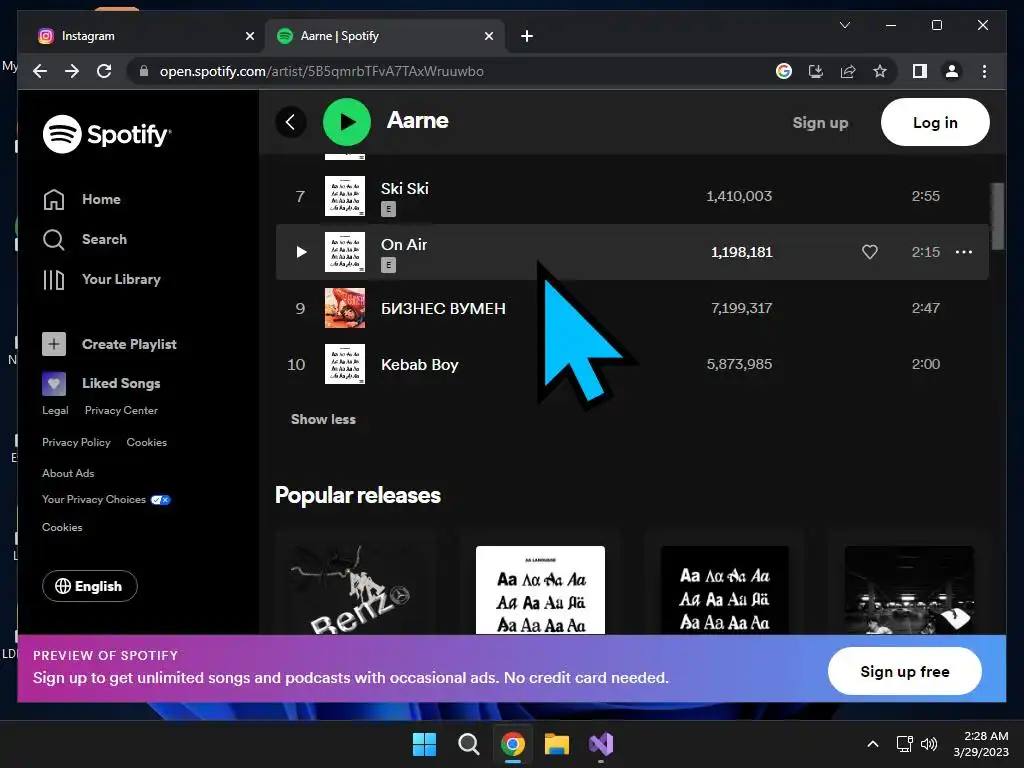Screen dimensions: 1024x768
Task: Click the network tray icon
Action: point(904,744)
